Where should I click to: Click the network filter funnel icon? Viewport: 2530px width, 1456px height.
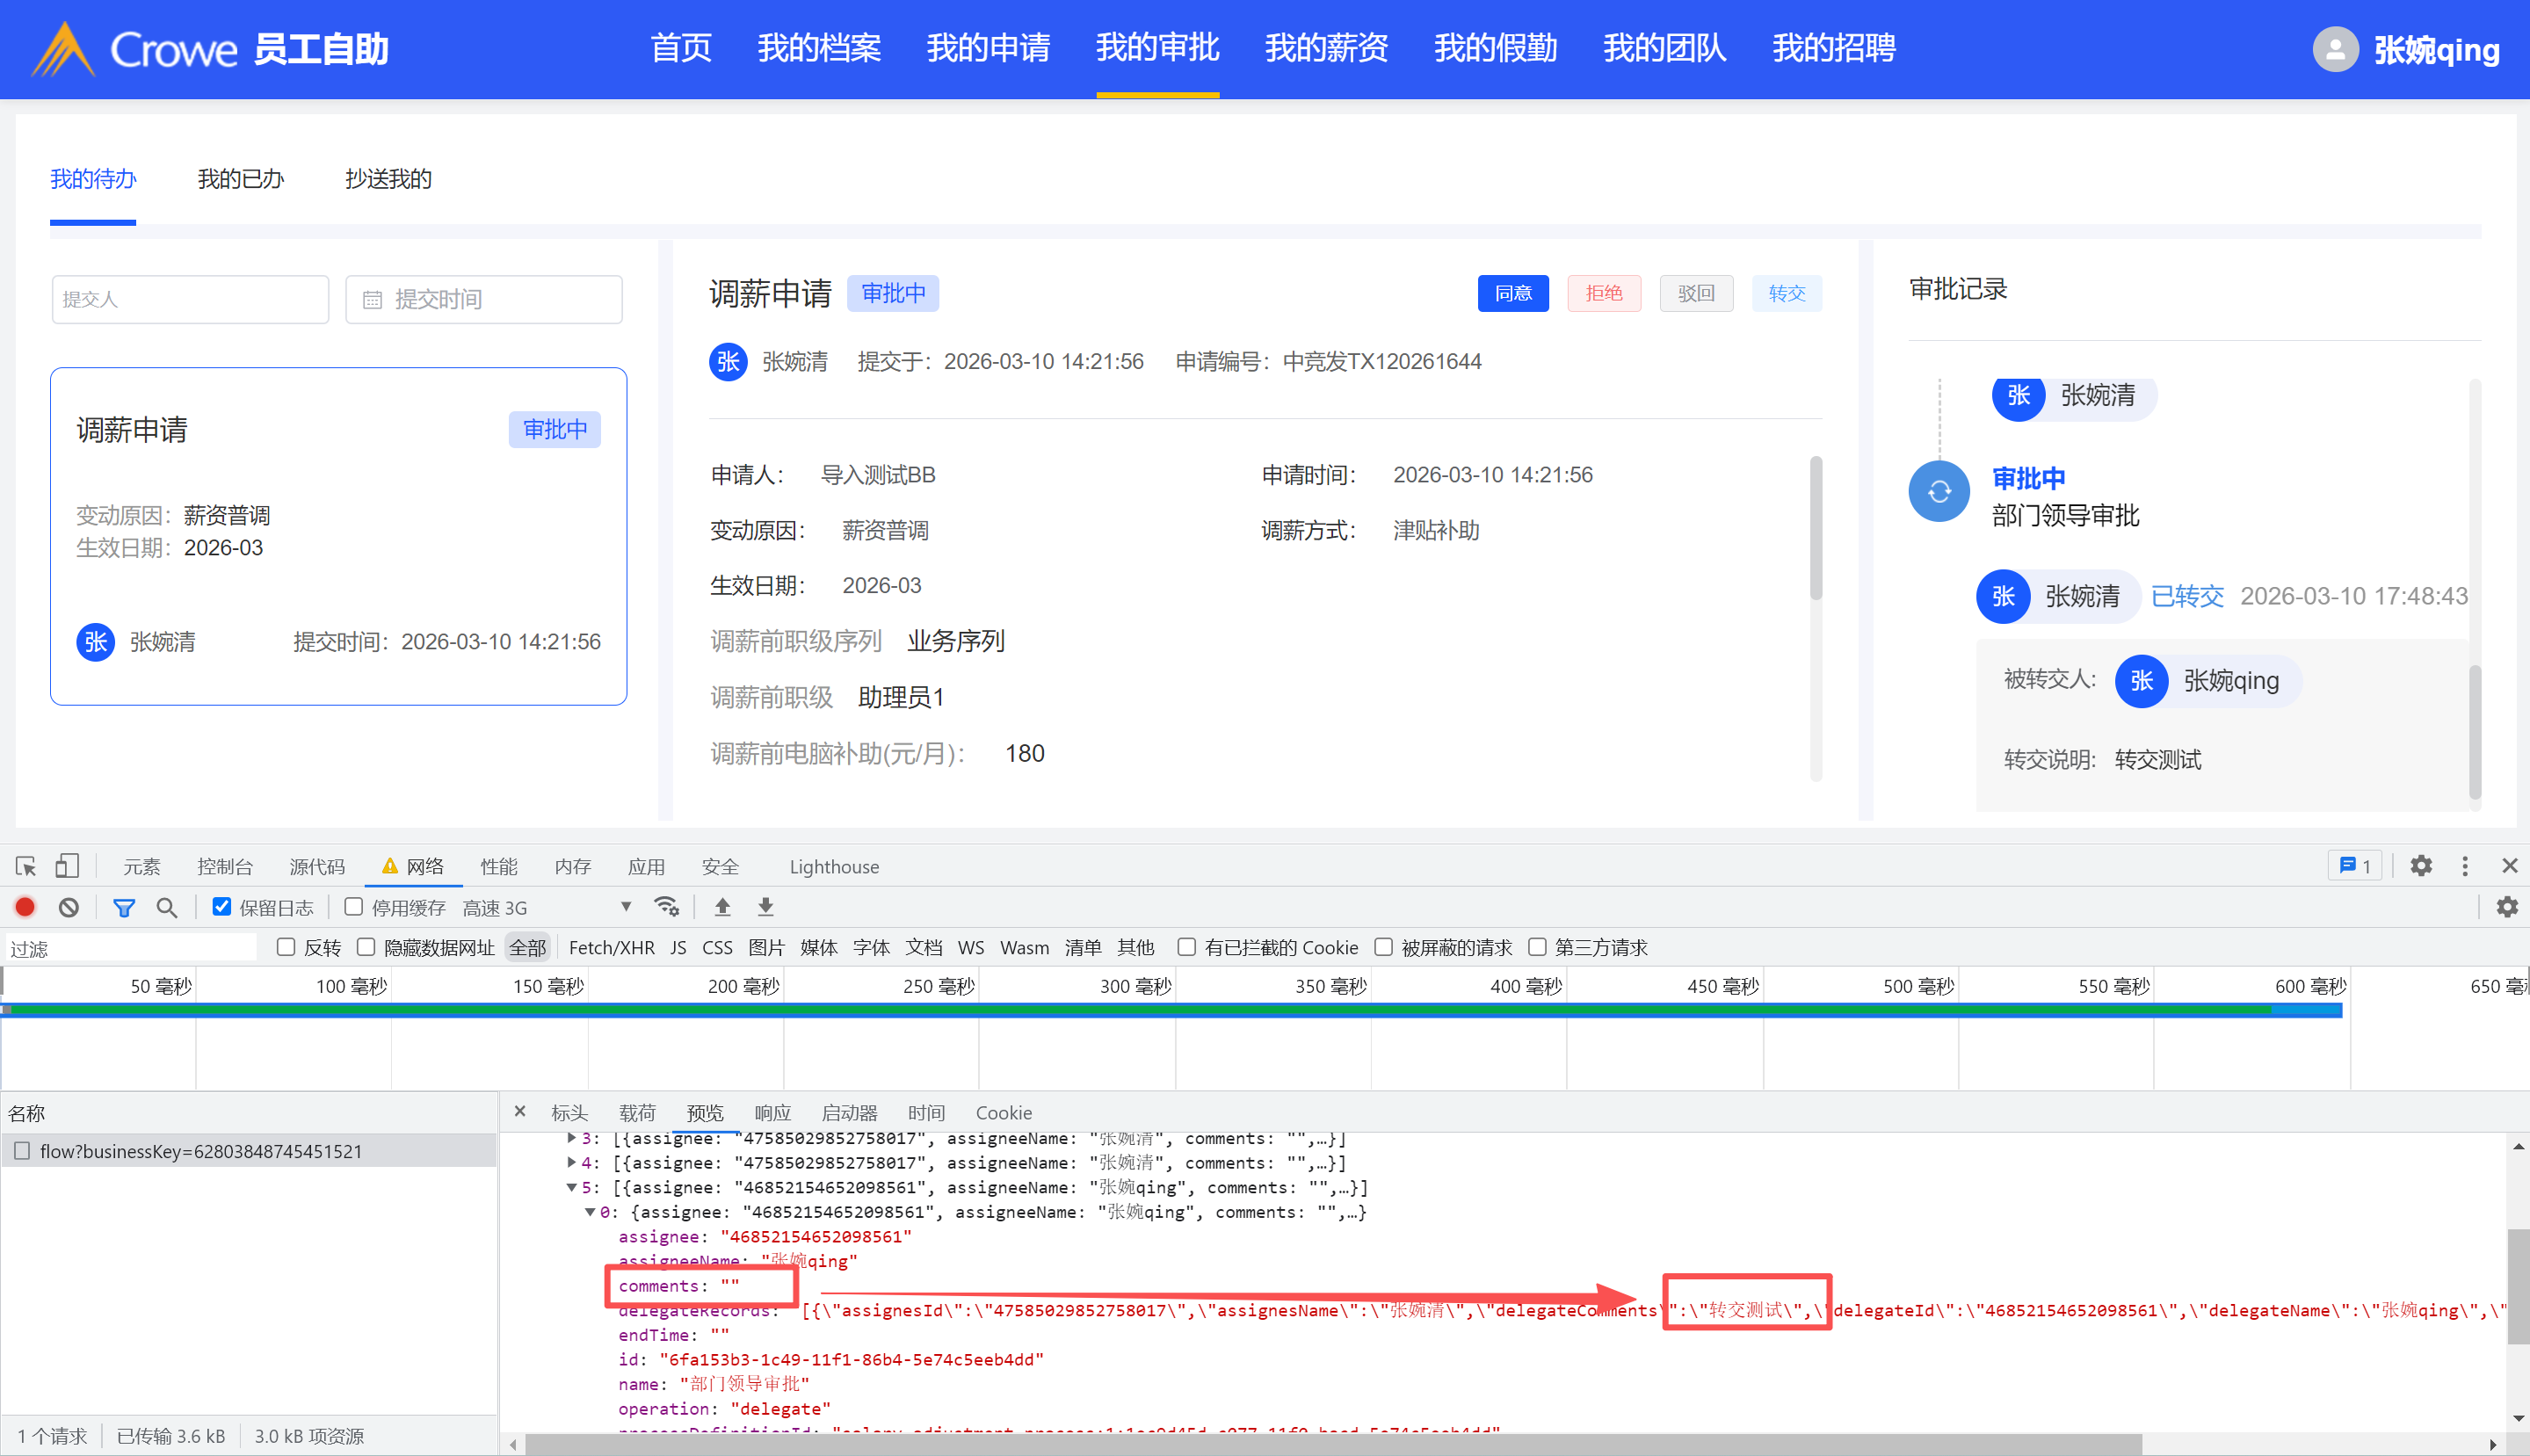click(124, 907)
